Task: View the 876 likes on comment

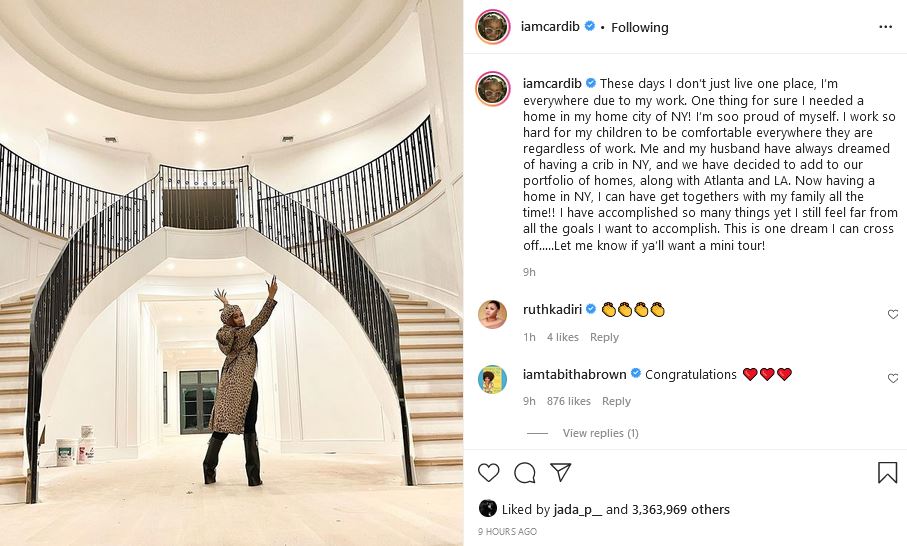Action: tap(568, 401)
